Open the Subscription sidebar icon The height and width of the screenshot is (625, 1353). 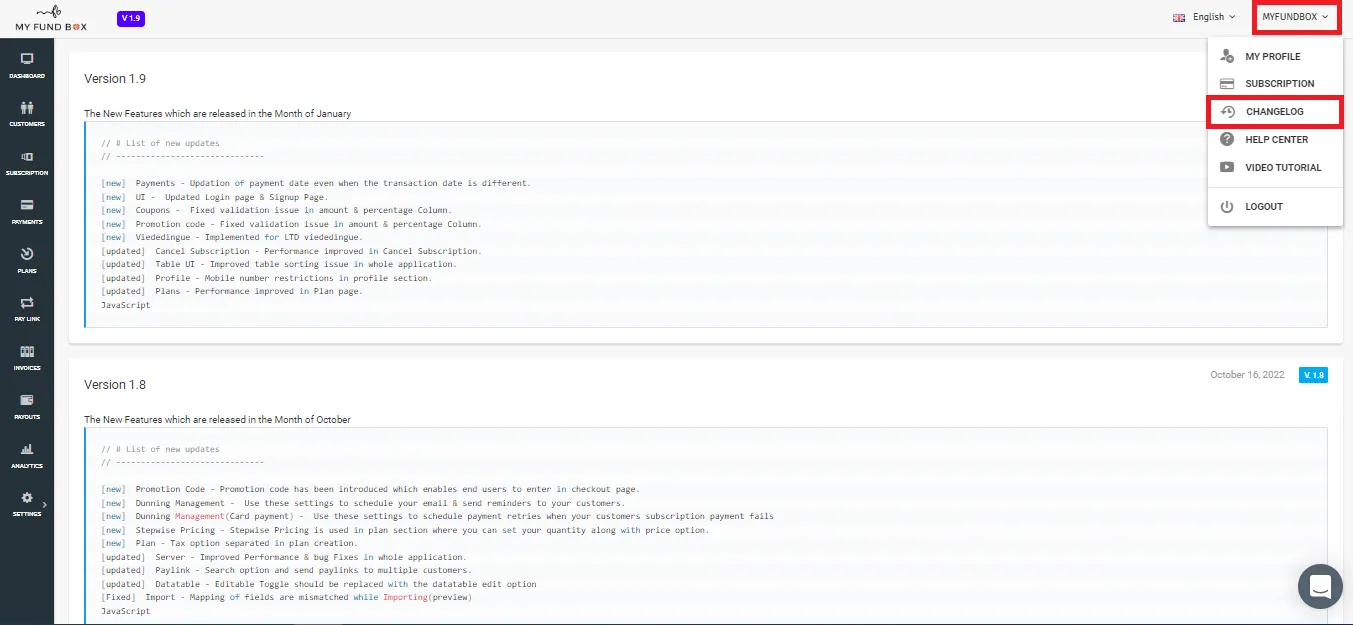[x=27, y=157]
